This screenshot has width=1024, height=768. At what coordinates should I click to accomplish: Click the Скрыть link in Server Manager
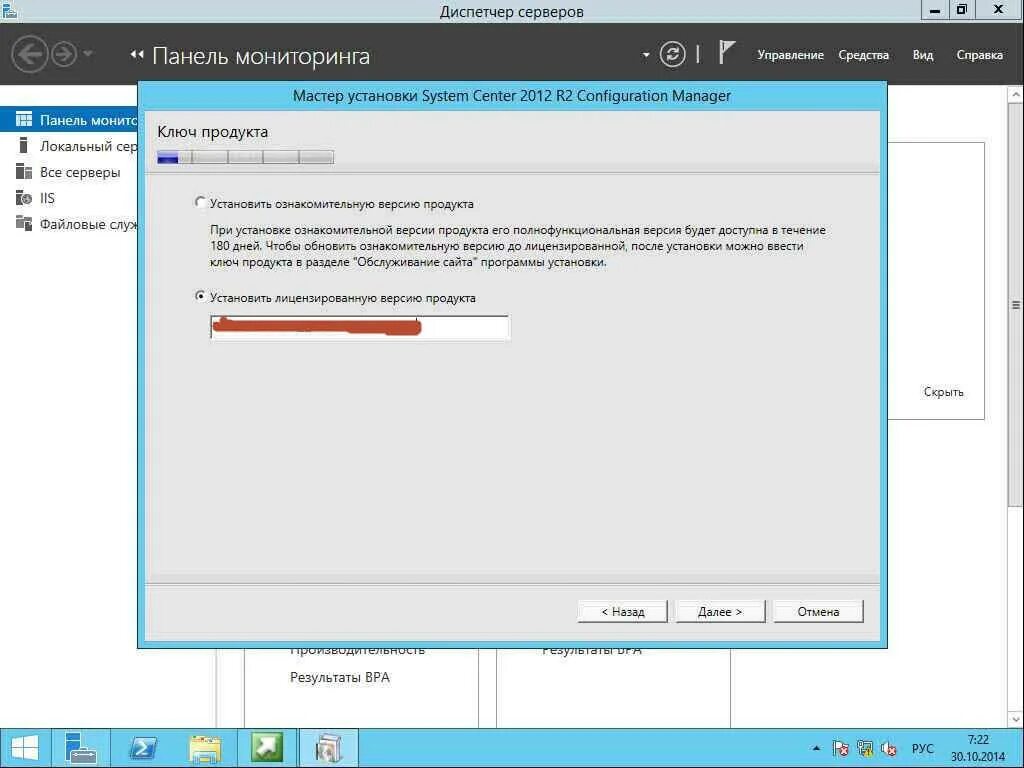coord(943,392)
